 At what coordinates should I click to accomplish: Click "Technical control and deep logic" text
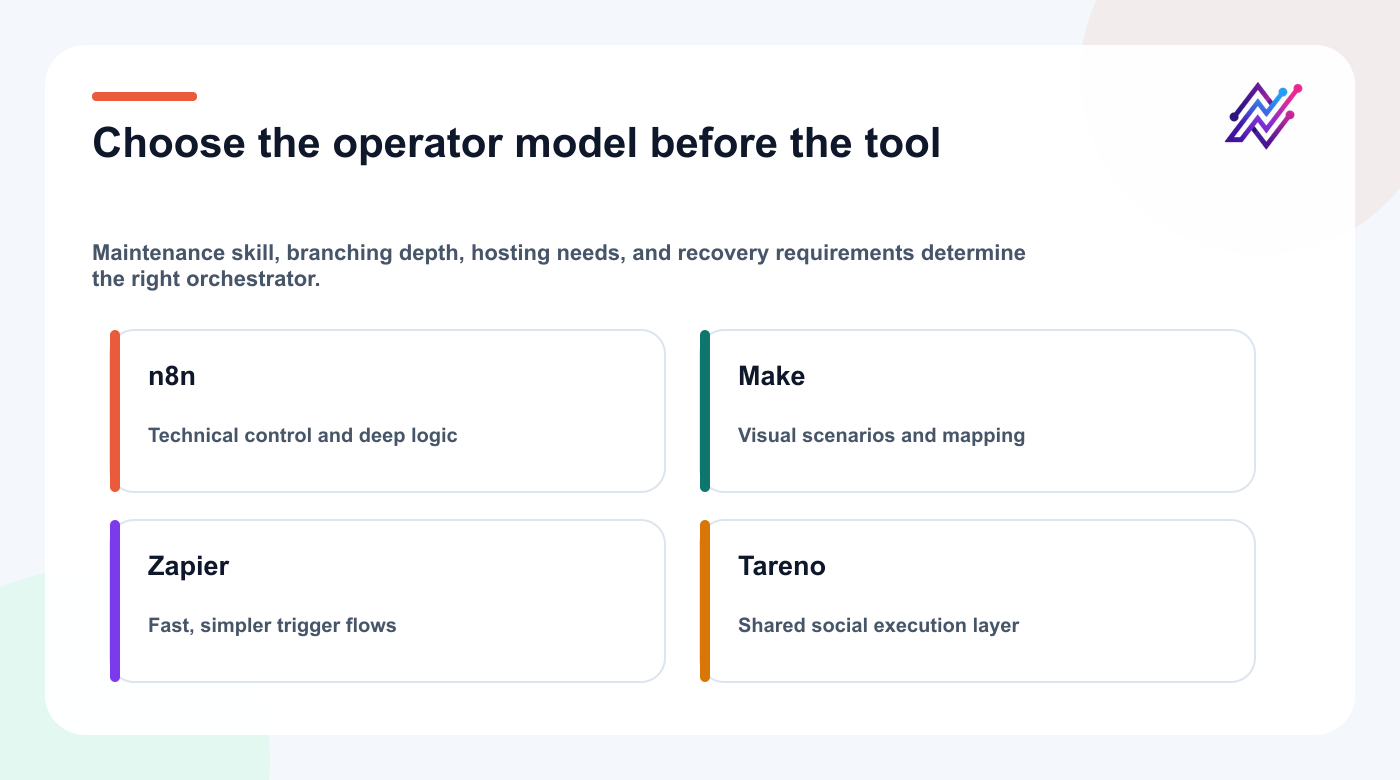click(x=303, y=436)
